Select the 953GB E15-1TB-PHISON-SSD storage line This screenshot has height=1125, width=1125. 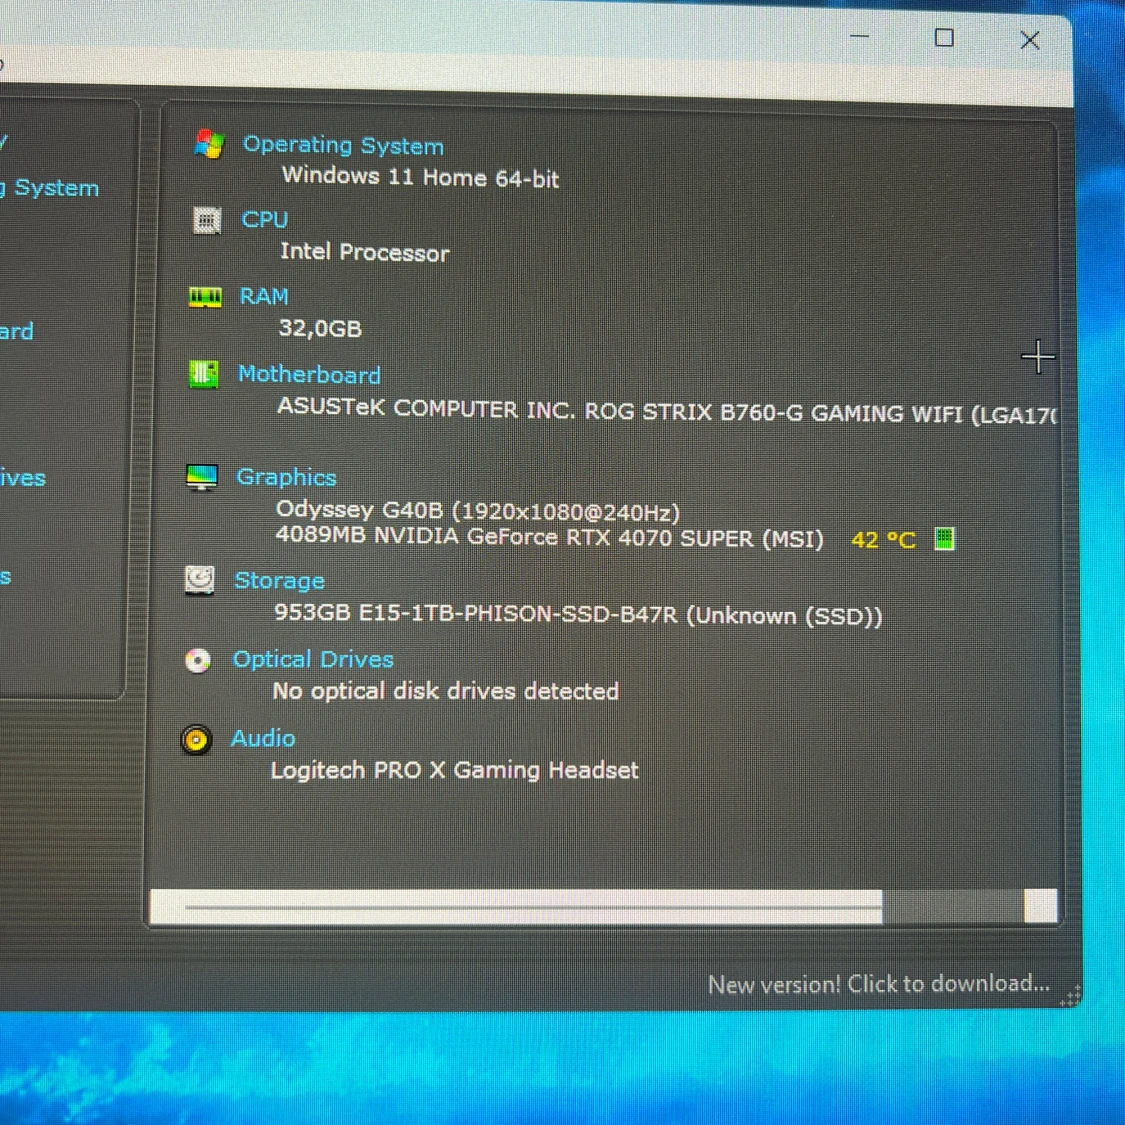(578, 615)
